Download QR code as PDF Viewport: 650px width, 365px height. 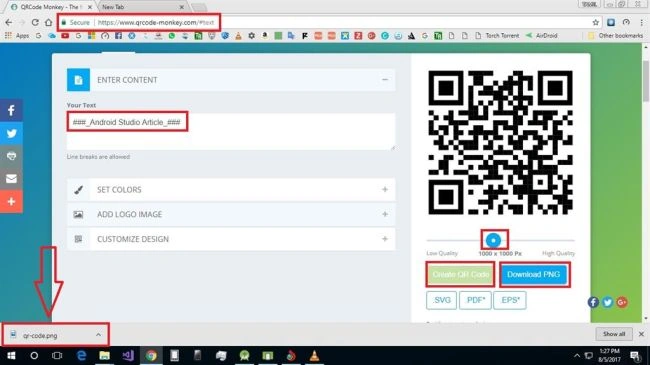point(475,300)
